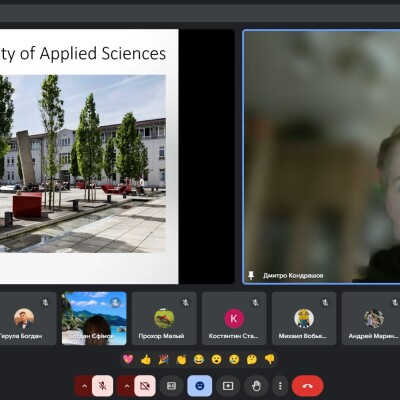
Task: Toggle captions button in the control bar
Action: coord(171,386)
